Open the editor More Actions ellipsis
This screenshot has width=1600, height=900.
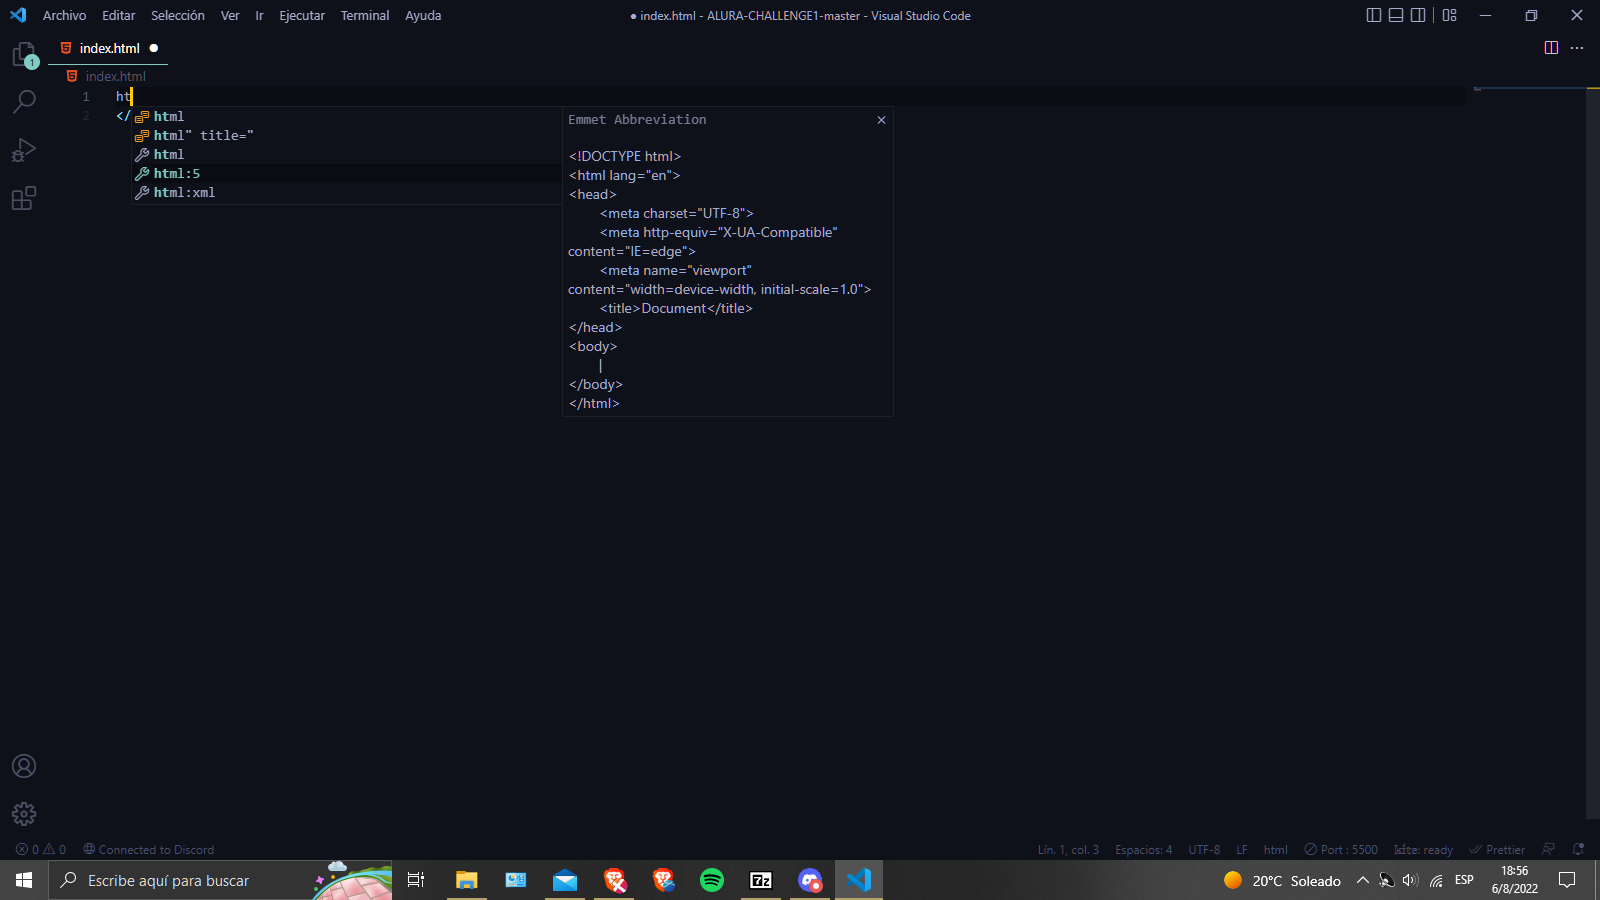pyautogui.click(x=1577, y=48)
